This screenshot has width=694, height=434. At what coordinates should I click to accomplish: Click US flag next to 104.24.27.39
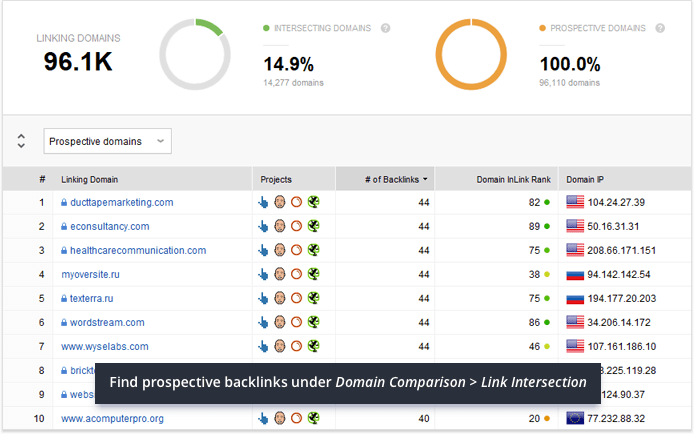coord(575,202)
